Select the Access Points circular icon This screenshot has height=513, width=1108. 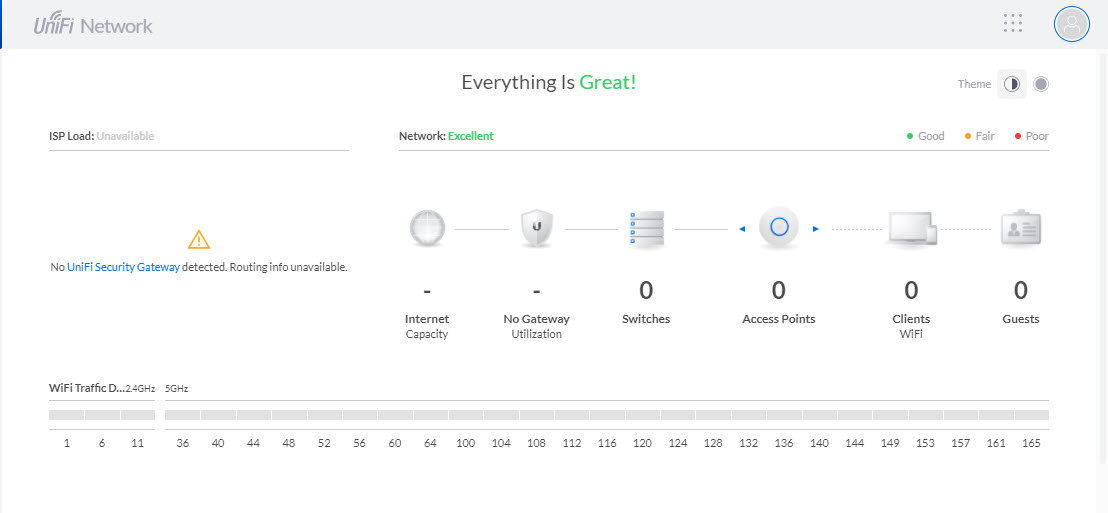click(779, 228)
